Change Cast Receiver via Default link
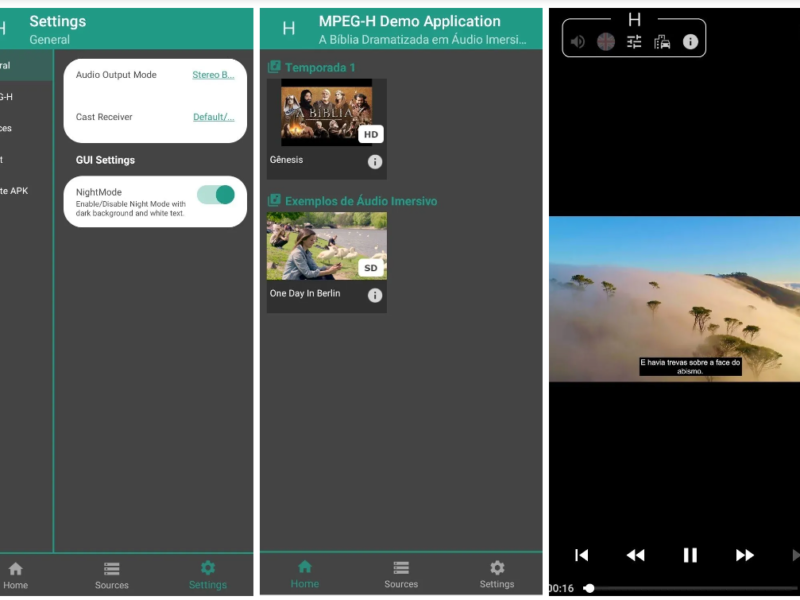 [x=214, y=117]
